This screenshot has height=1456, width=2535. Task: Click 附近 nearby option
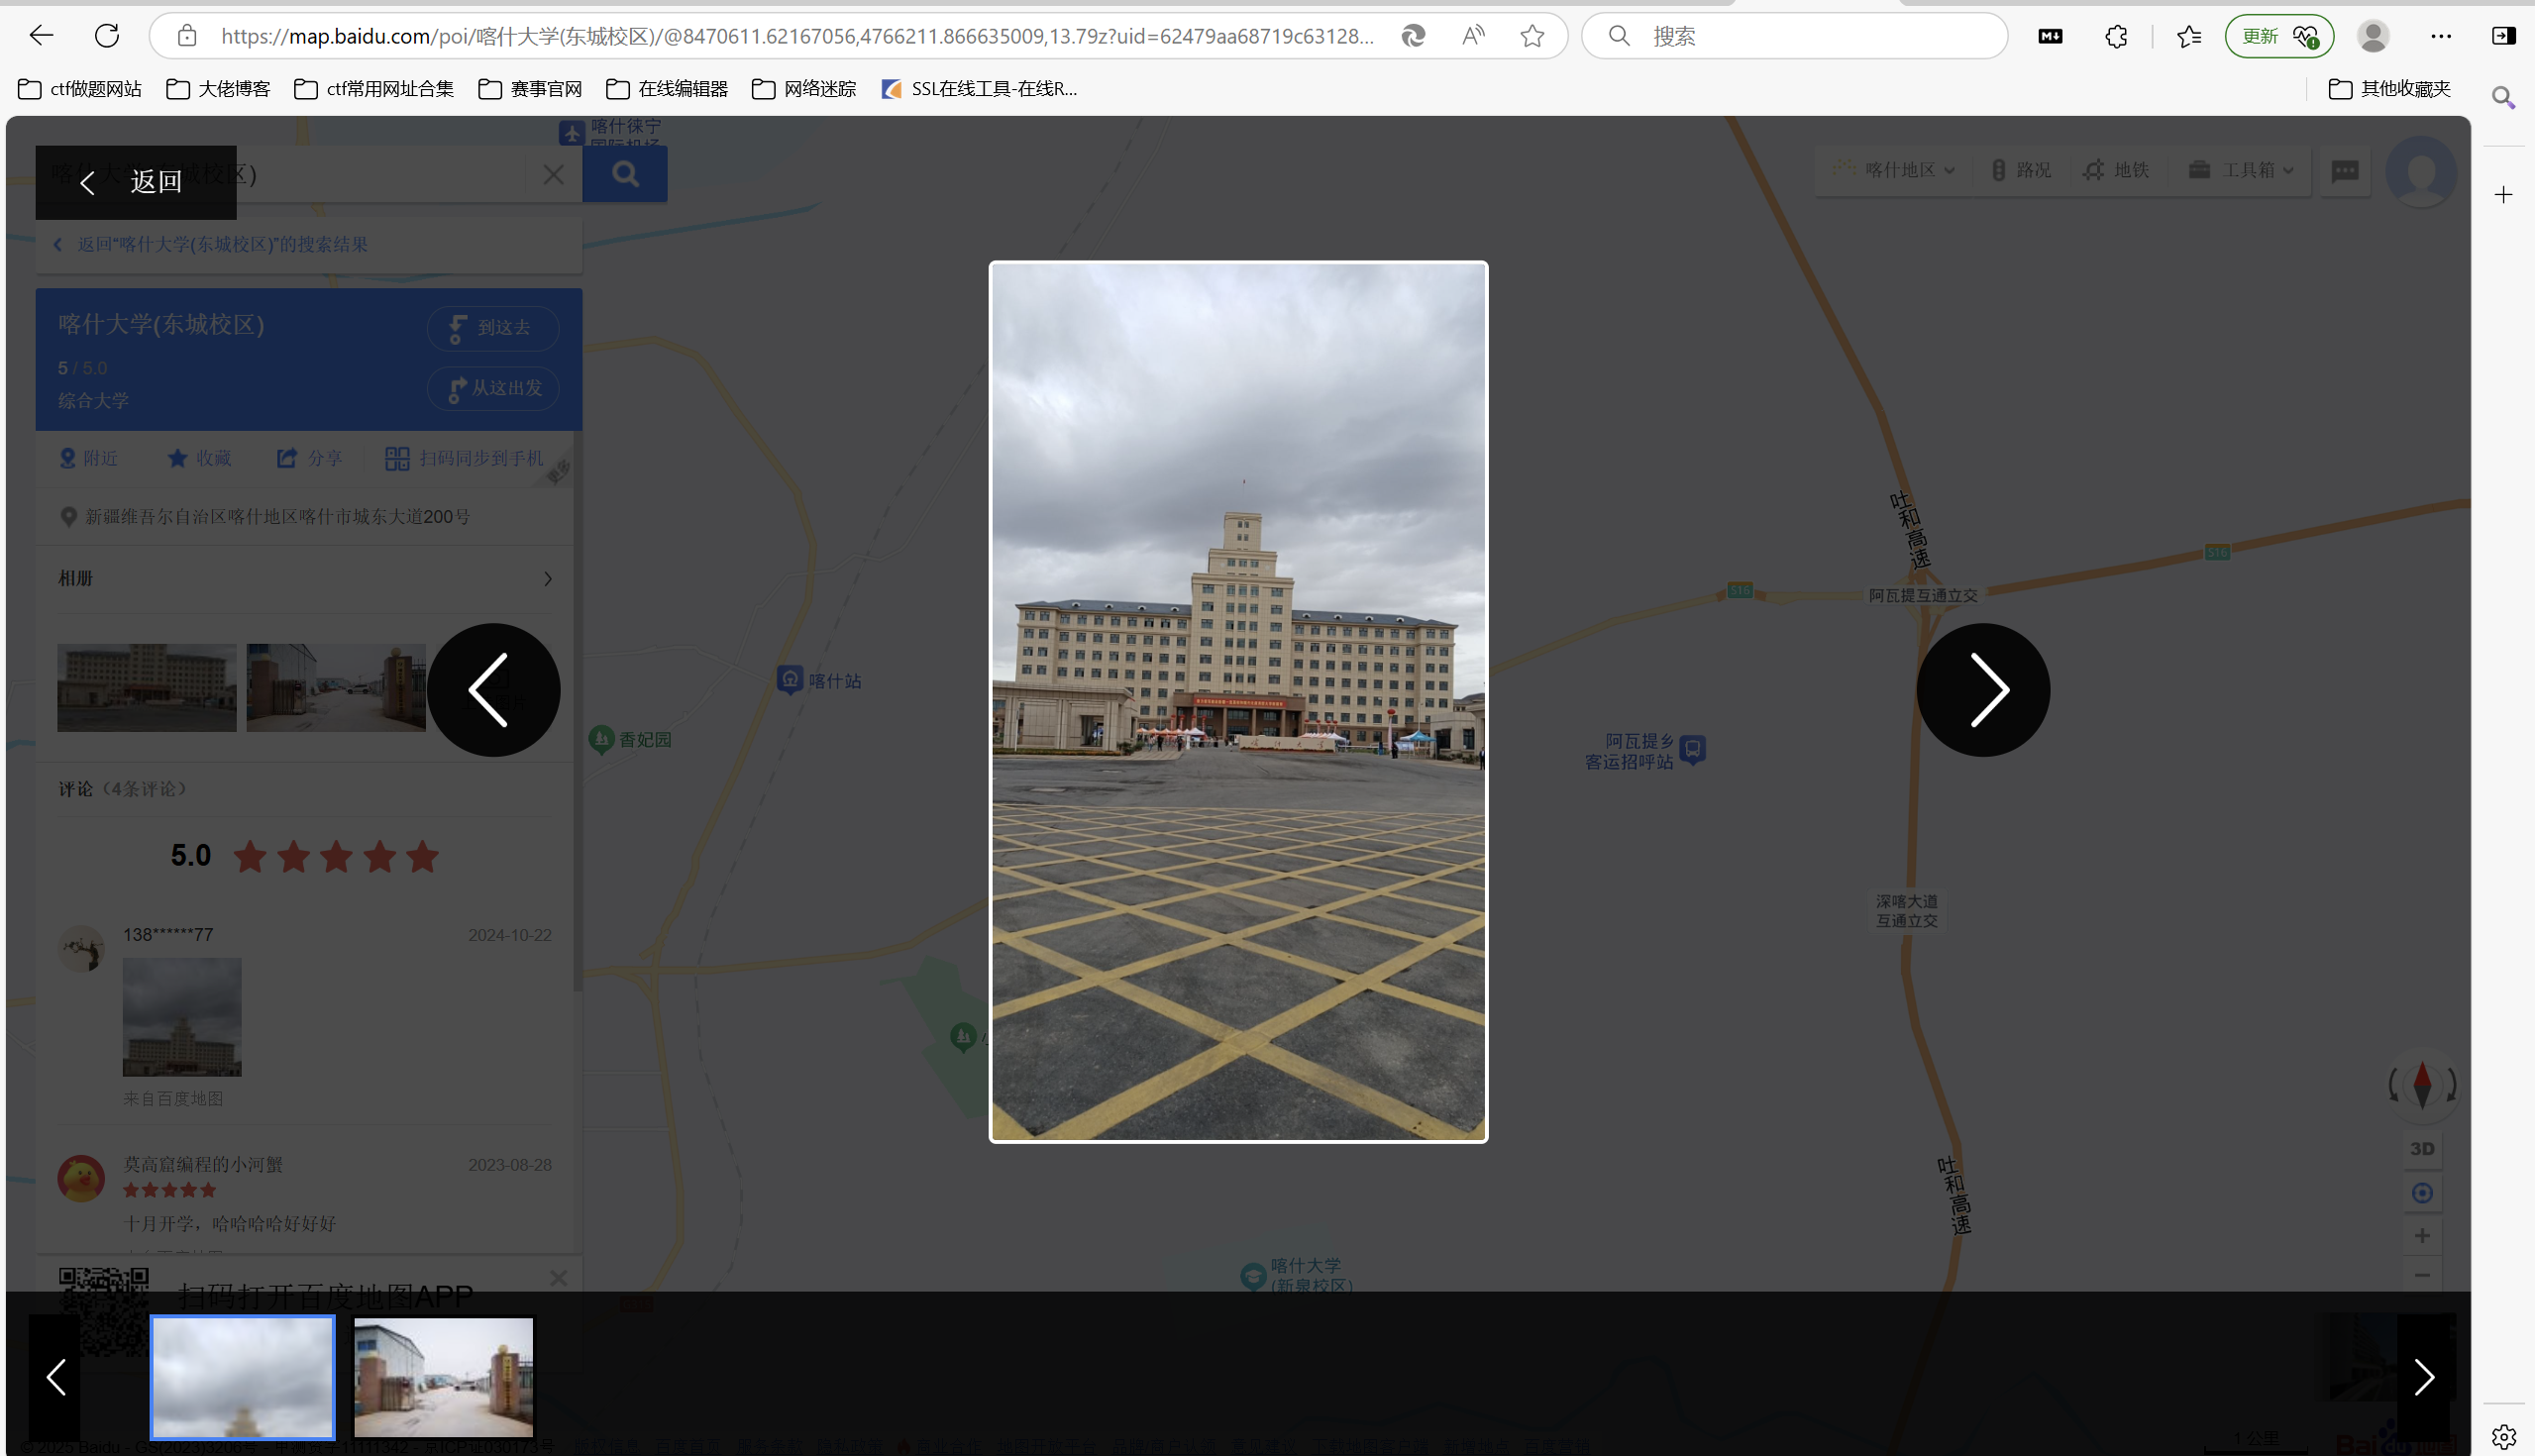click(89, 458)
